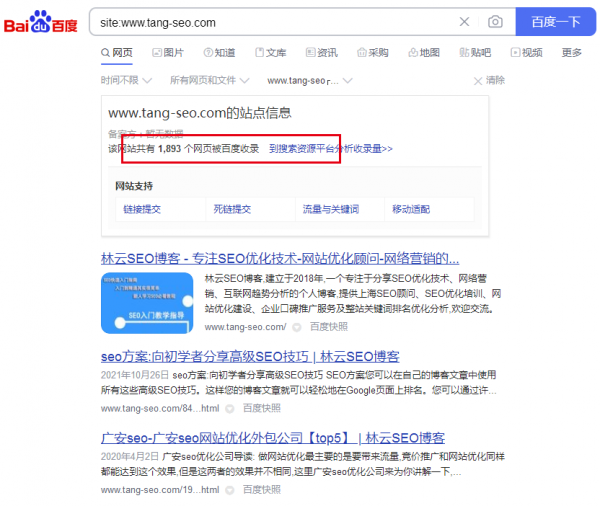Open 到搜索资源平台分析收录量 link
This screenshot has height=506, width=600.
point(331,149)
